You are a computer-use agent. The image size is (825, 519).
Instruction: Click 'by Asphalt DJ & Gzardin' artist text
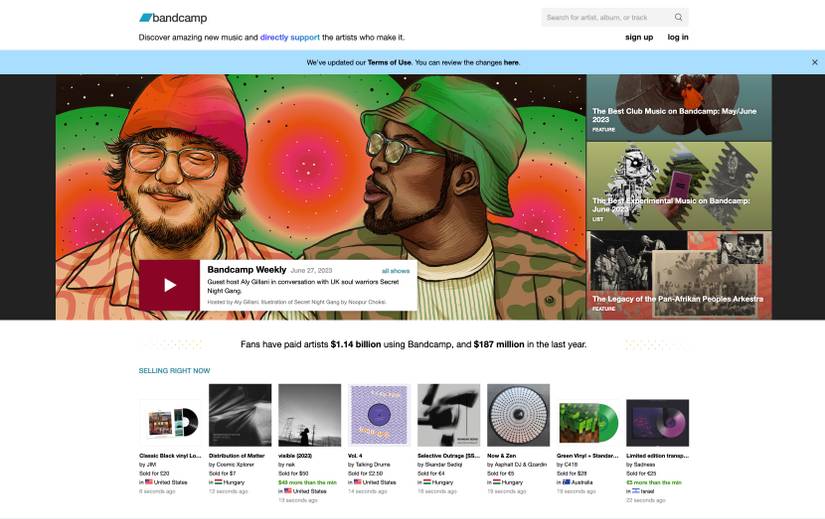pos(517,465)
